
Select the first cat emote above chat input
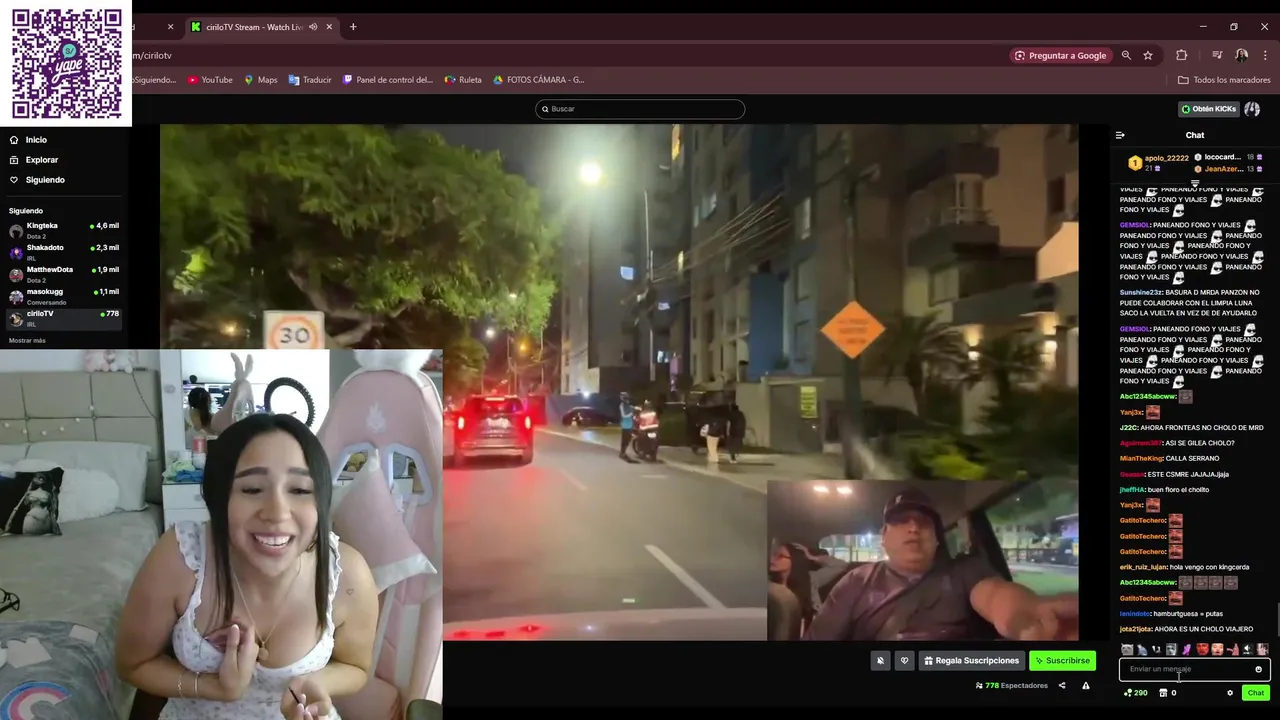coord(1127,650)
